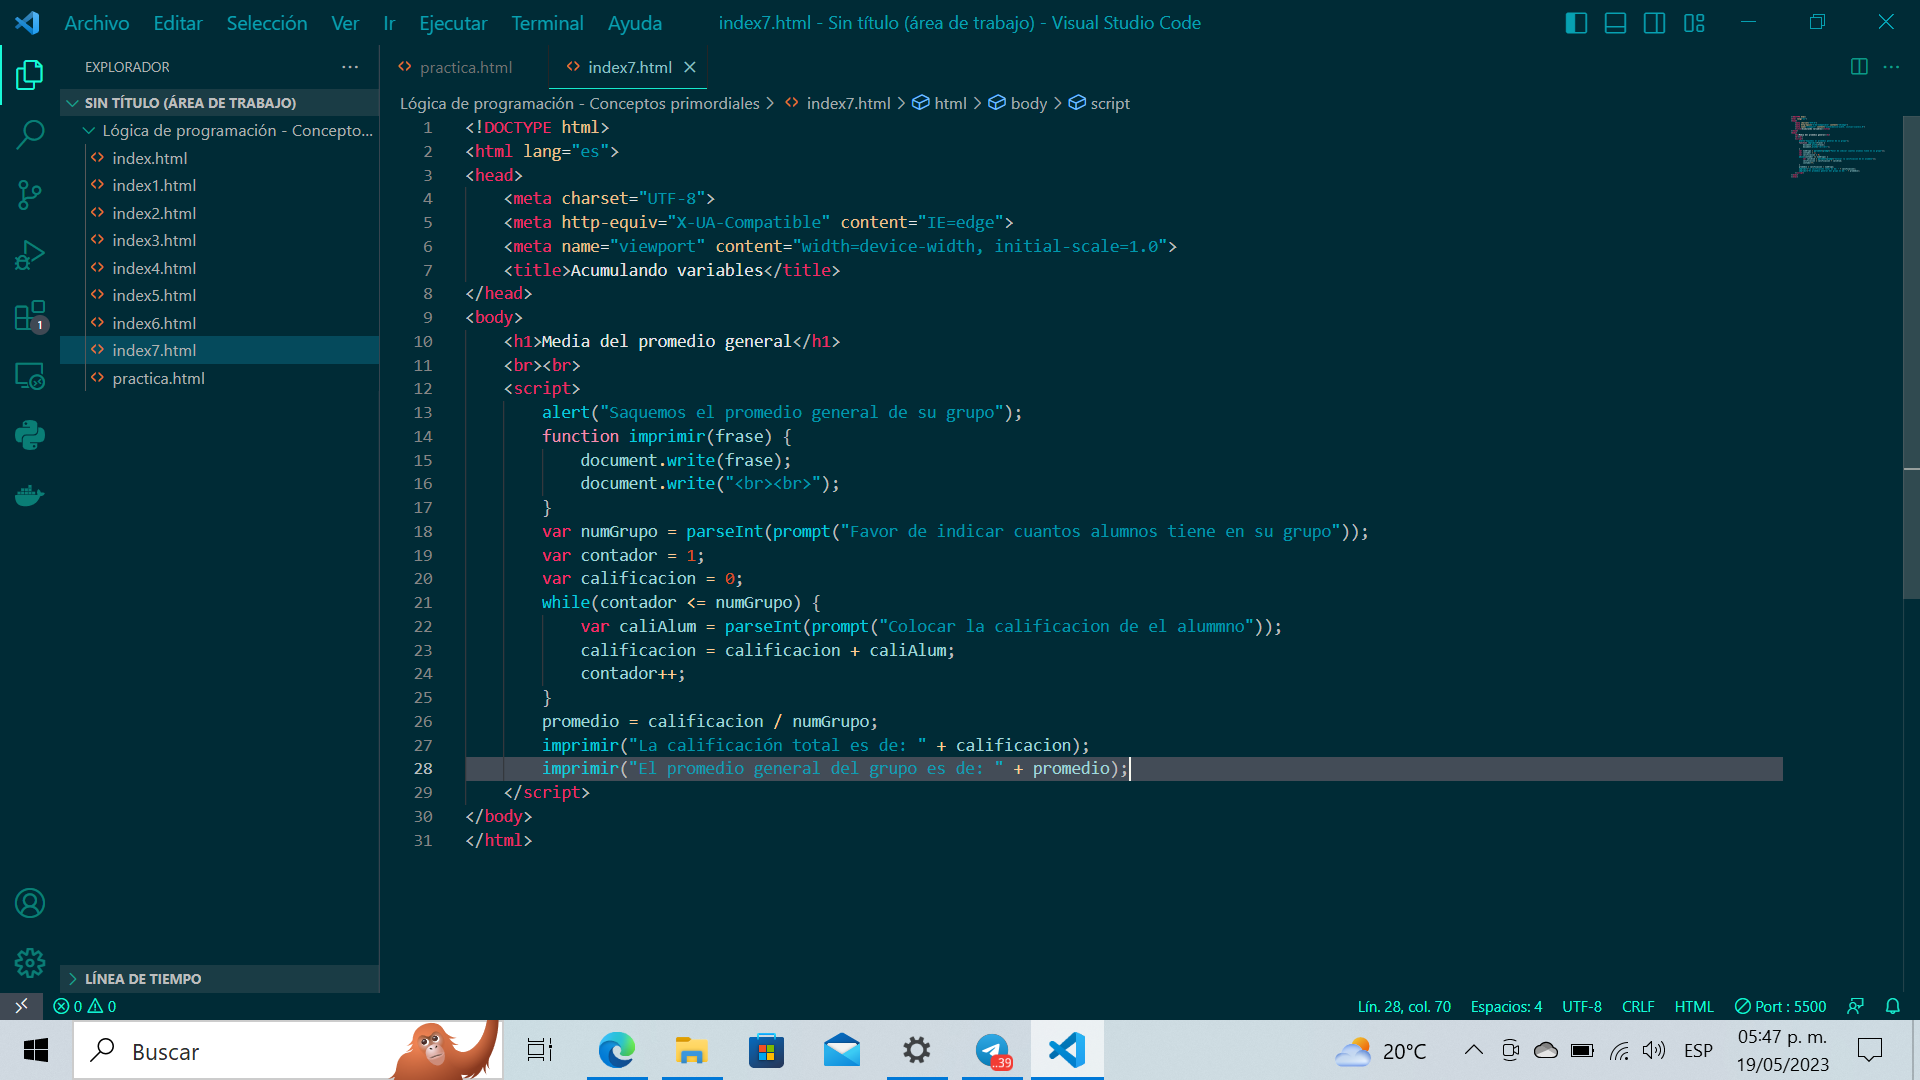This screenshot has width=1920, height=1080.
Task: Click the errors and warnings status indicator
Action: (x=85, y=1006)
